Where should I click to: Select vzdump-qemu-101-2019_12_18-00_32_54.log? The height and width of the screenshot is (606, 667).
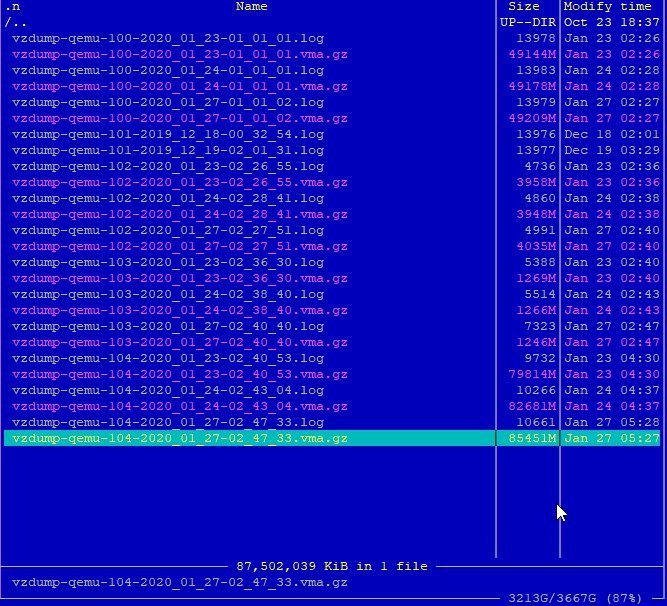pos(168,134)
